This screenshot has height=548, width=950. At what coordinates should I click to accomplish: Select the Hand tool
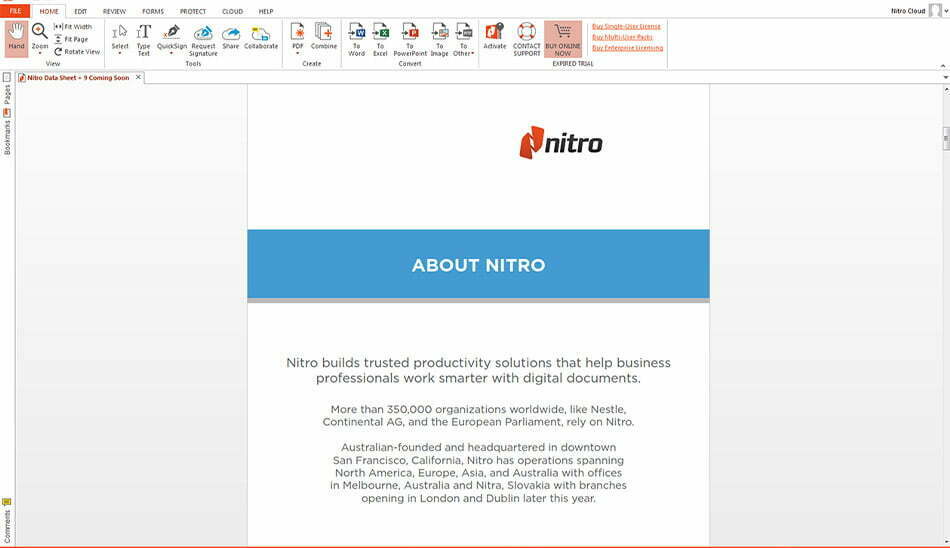point(16,38)
